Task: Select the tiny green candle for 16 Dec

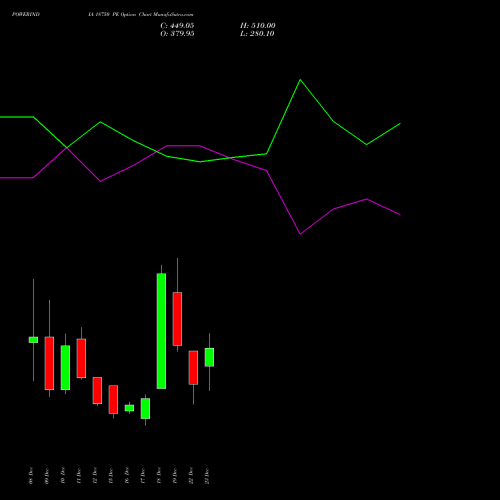Action: (129, 408)
